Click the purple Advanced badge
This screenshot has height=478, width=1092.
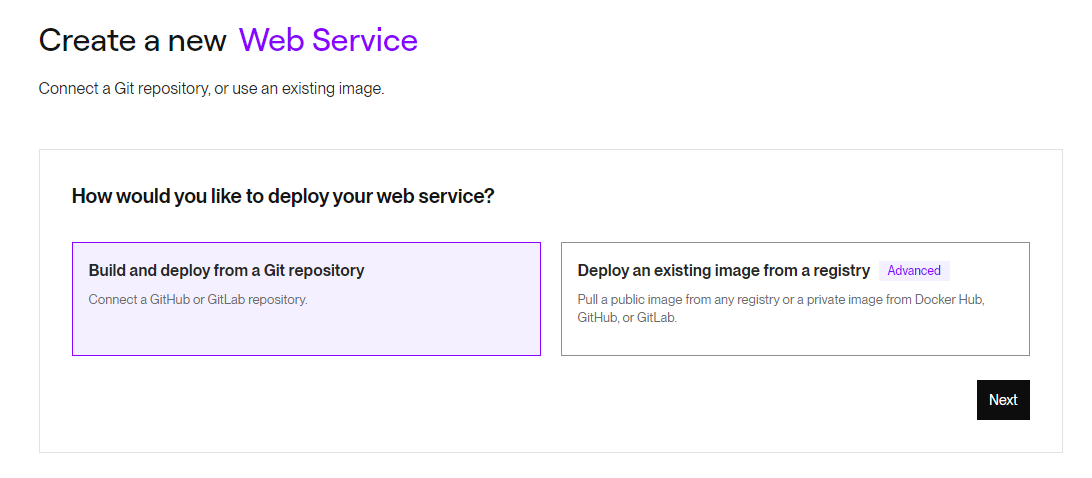[x=914, y=271]
